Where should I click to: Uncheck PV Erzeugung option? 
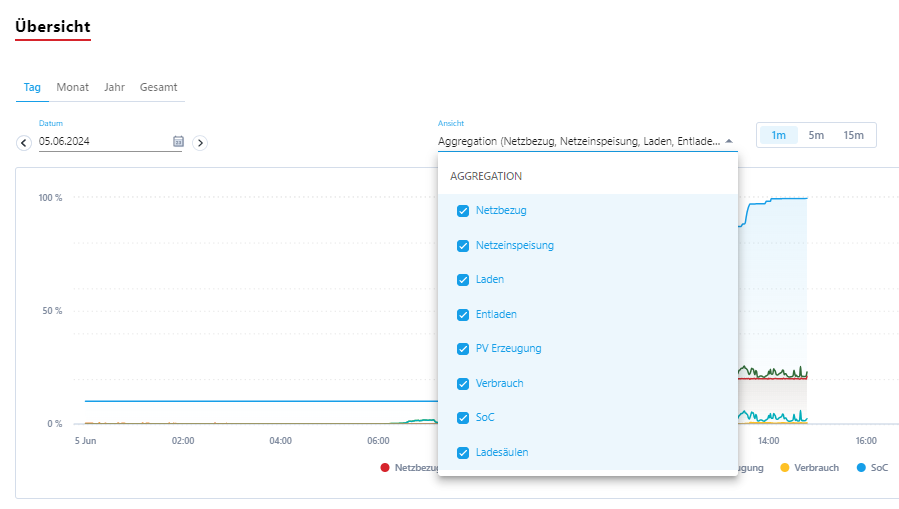pos(463,349)
